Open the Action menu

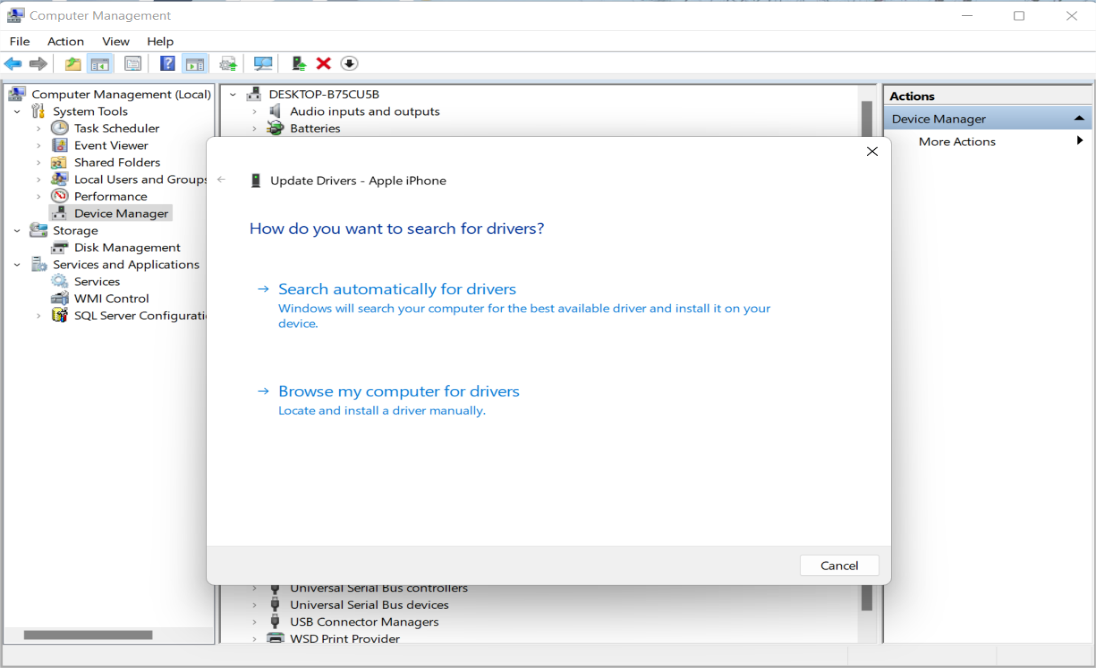65,41
